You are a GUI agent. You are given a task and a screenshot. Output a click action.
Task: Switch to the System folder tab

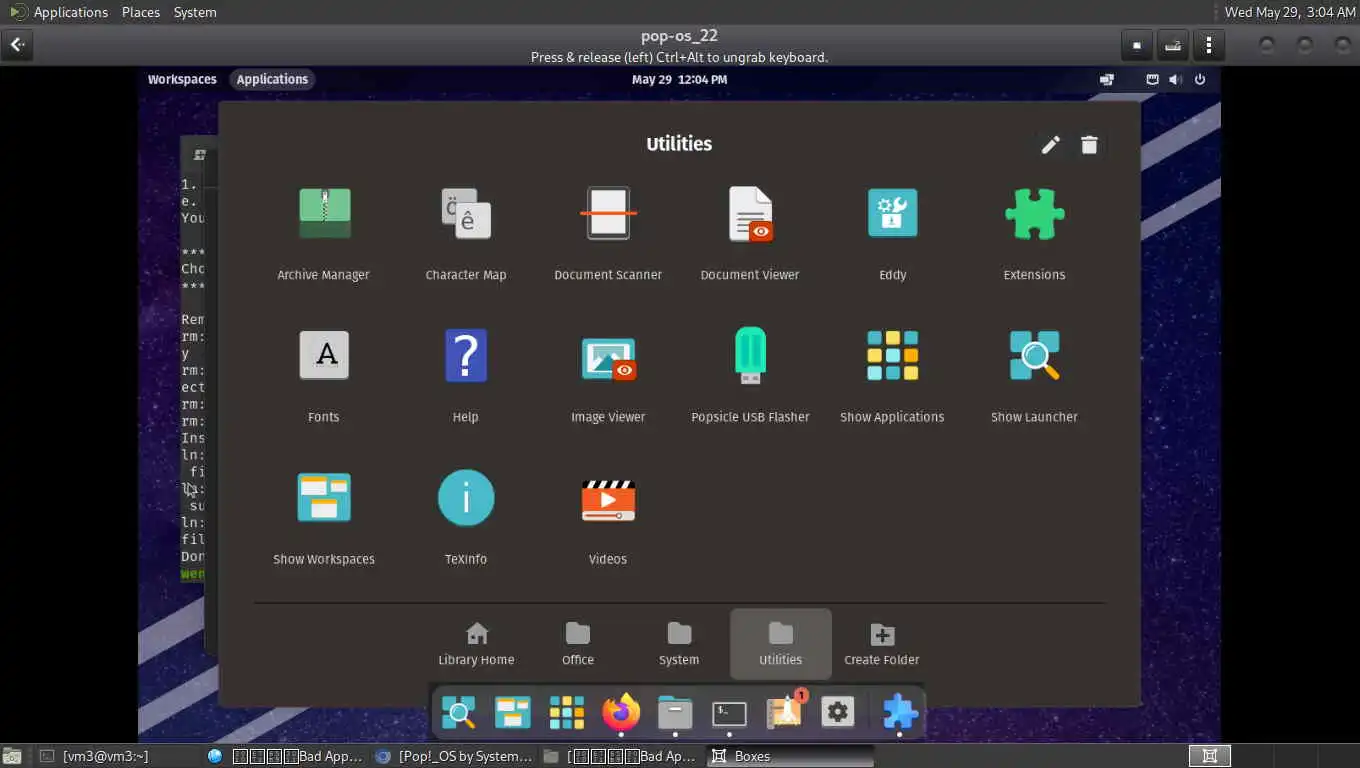pyautogui.click(x=679, y=644)
